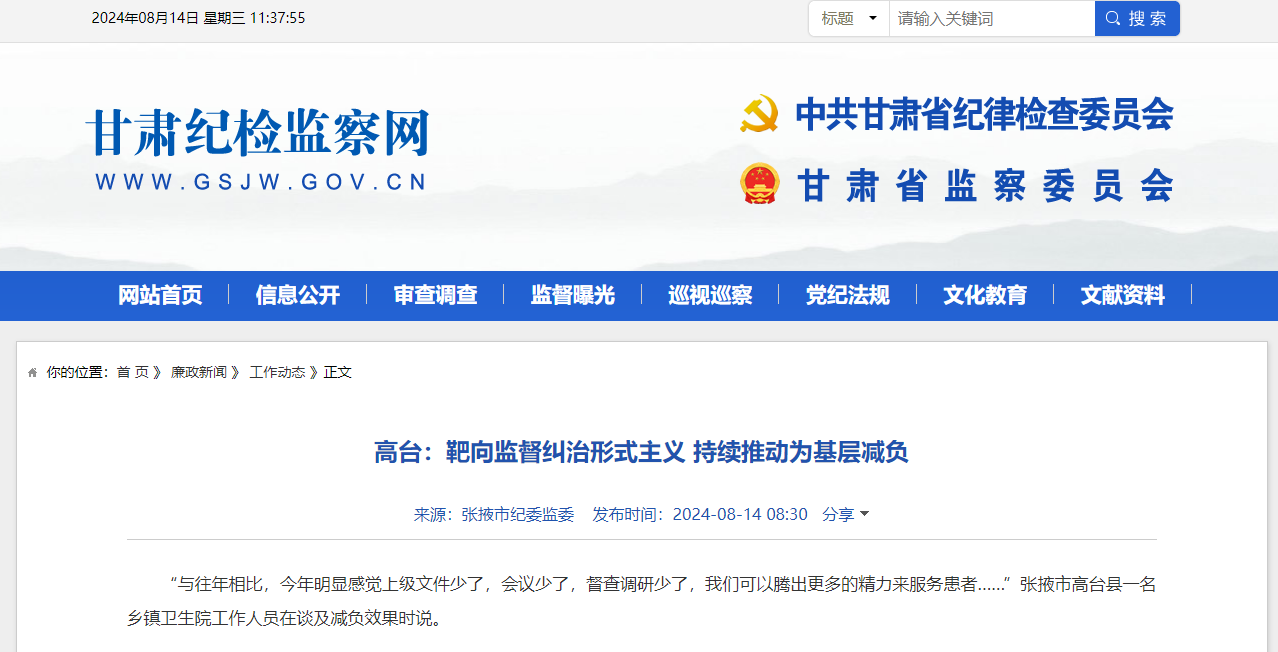Focus the 请输入关键词 search input field
Viewport: 1278px width, 652px height.
coord(991,18)
